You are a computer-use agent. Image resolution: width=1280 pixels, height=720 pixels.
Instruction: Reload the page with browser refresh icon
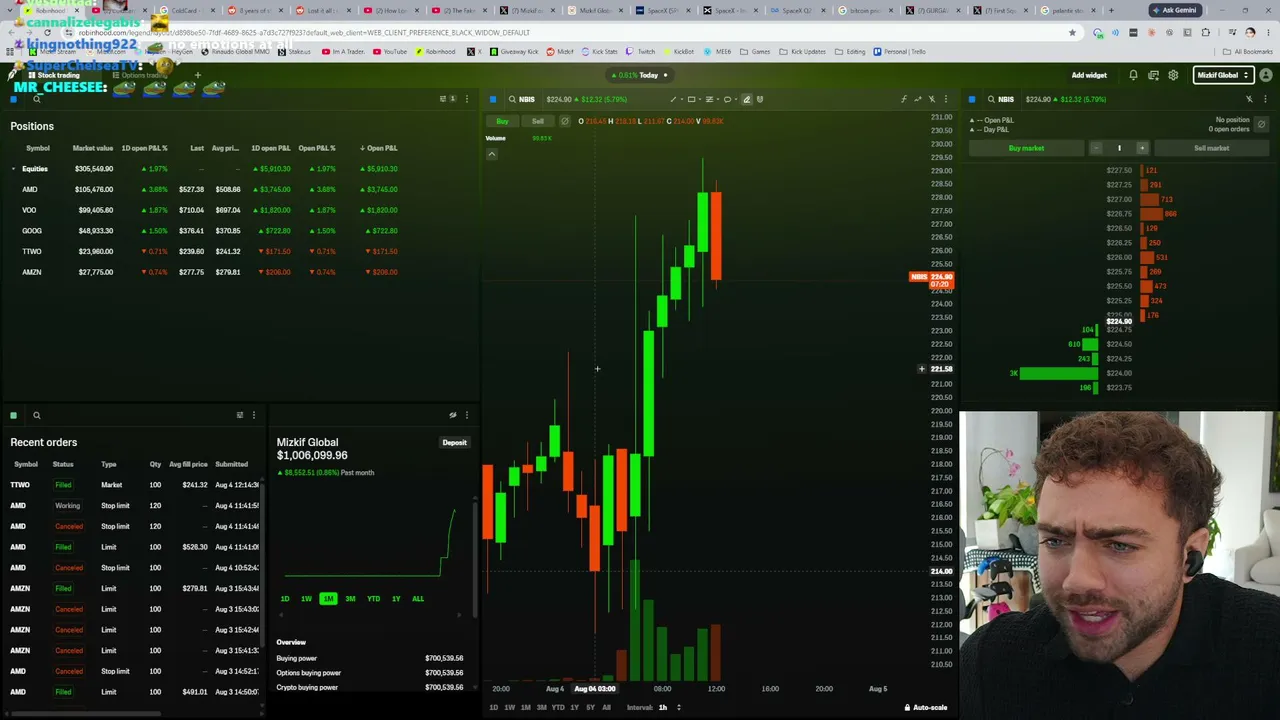47,32
